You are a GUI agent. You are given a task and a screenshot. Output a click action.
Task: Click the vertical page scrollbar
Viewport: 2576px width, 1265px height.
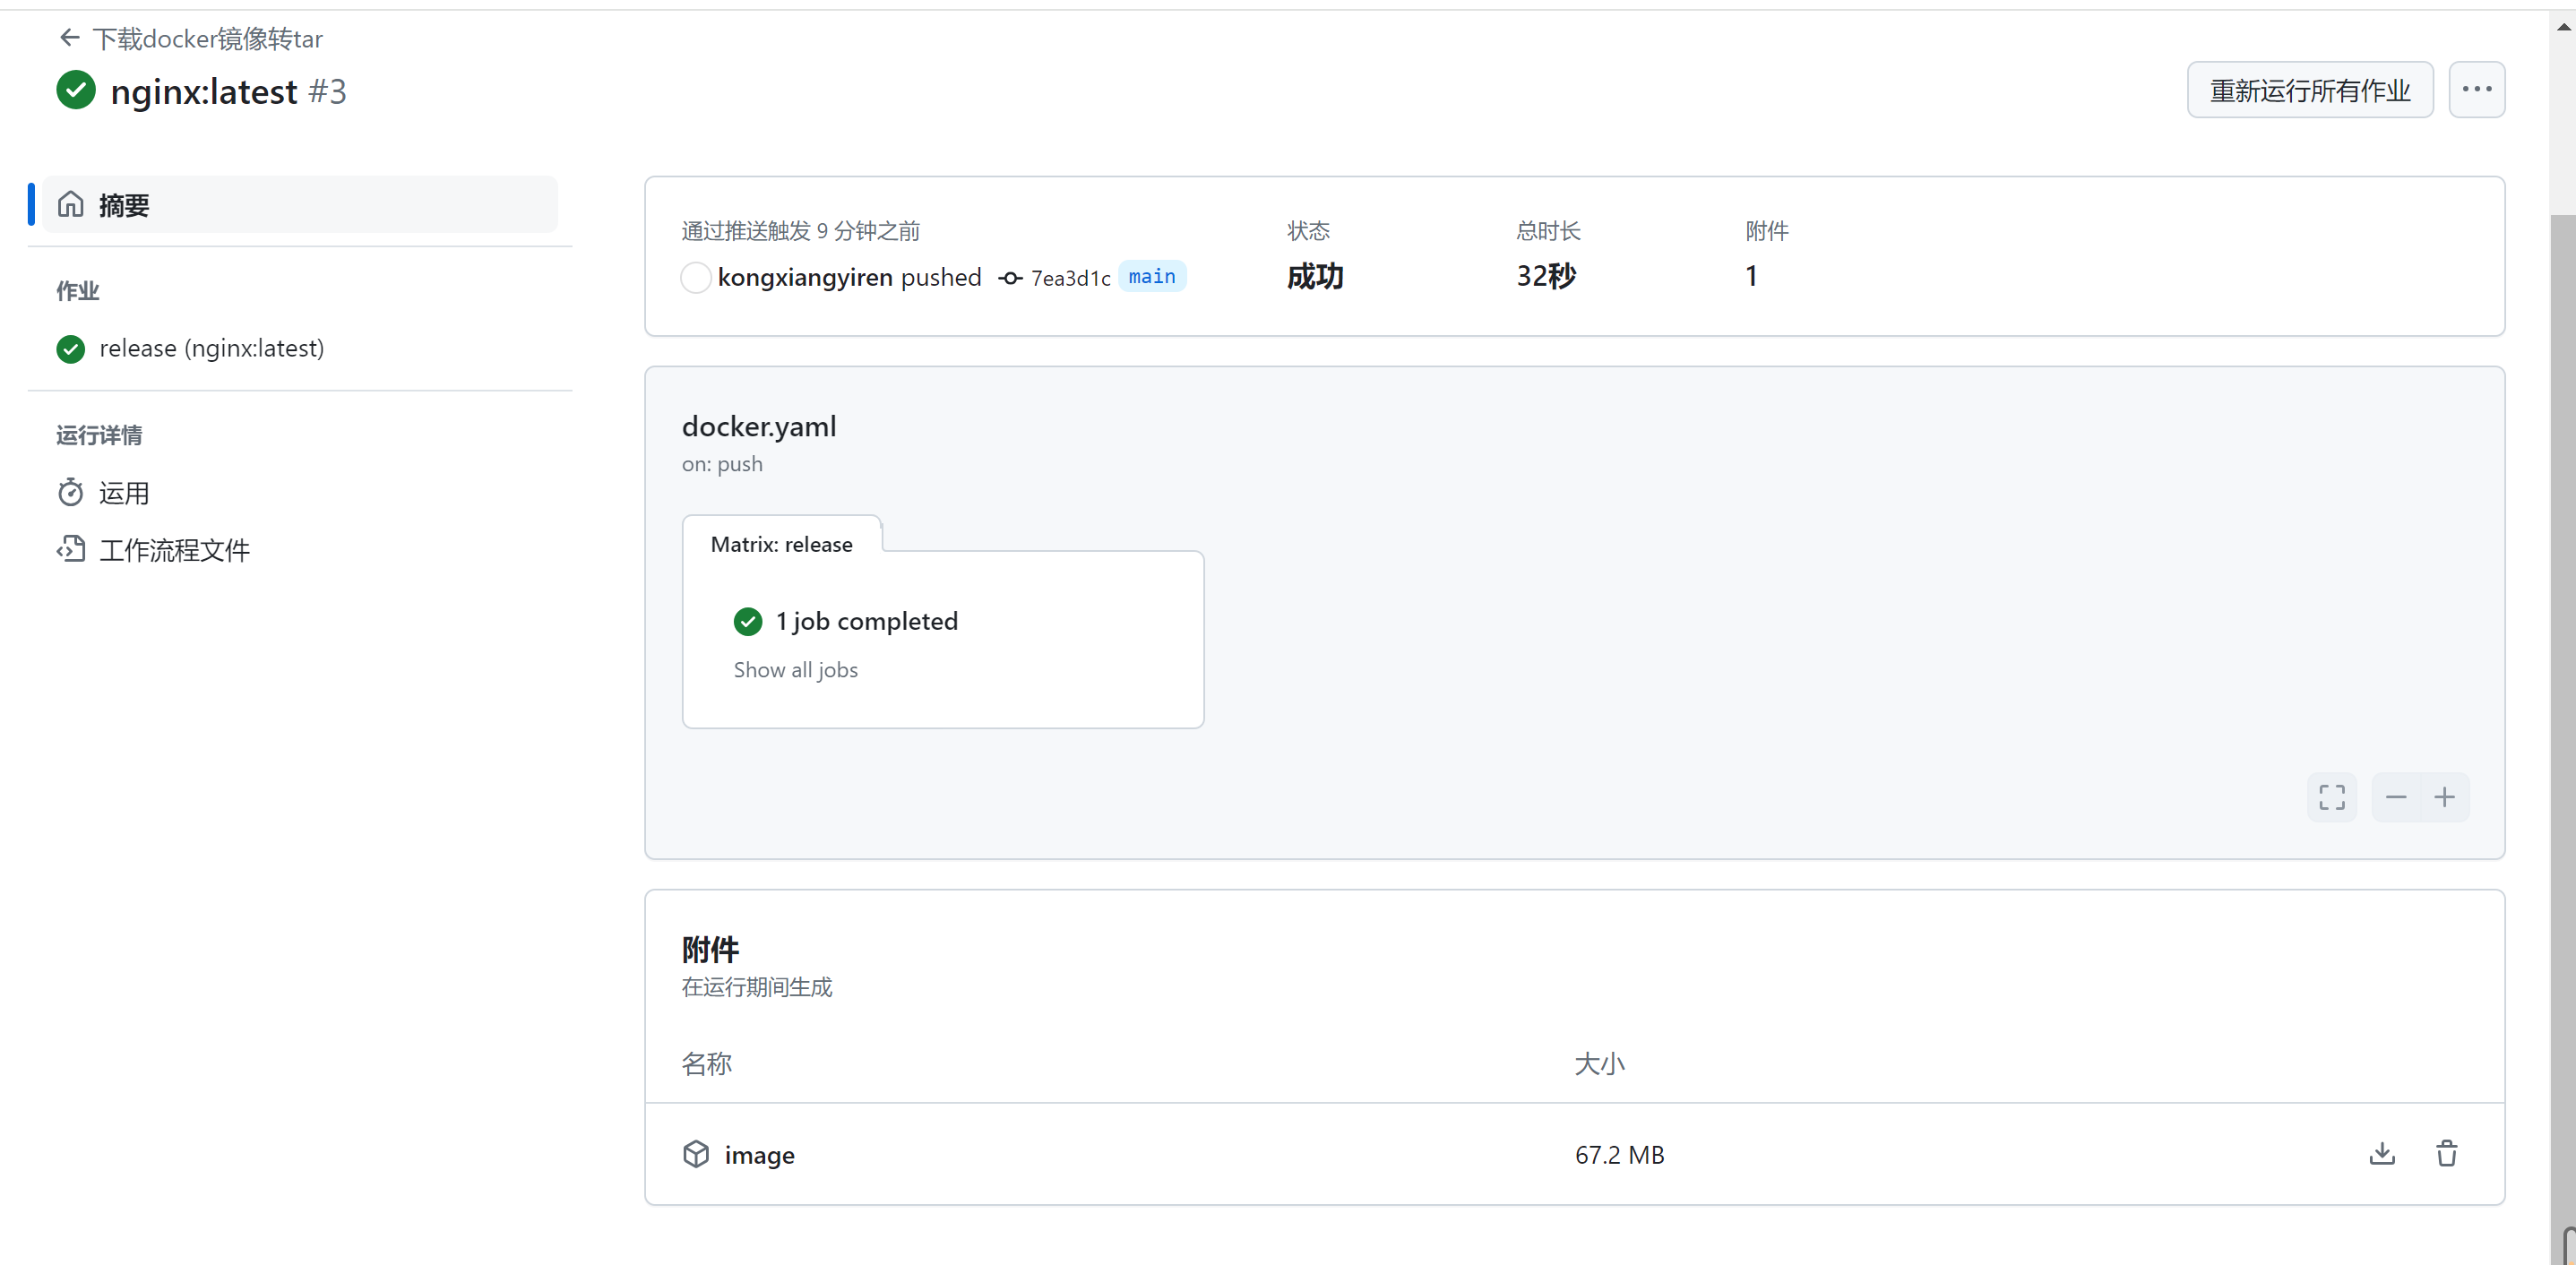pyautogui.click(x=2562, y=700)
